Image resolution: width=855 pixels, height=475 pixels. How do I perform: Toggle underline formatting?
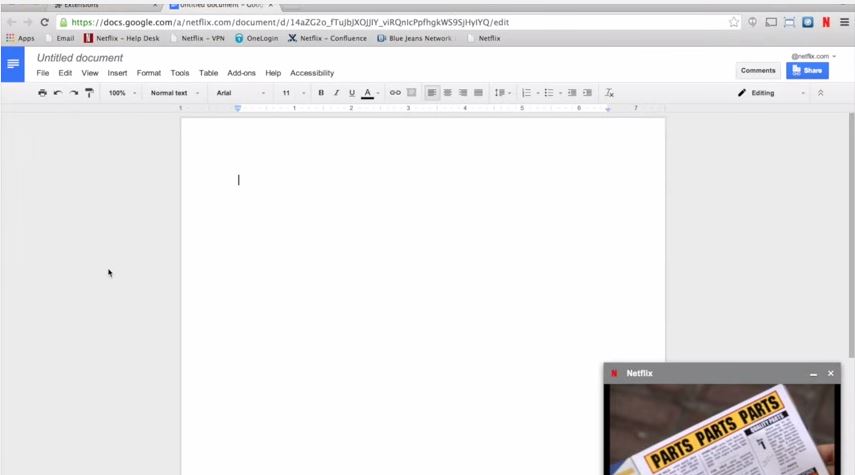[352, 93]
